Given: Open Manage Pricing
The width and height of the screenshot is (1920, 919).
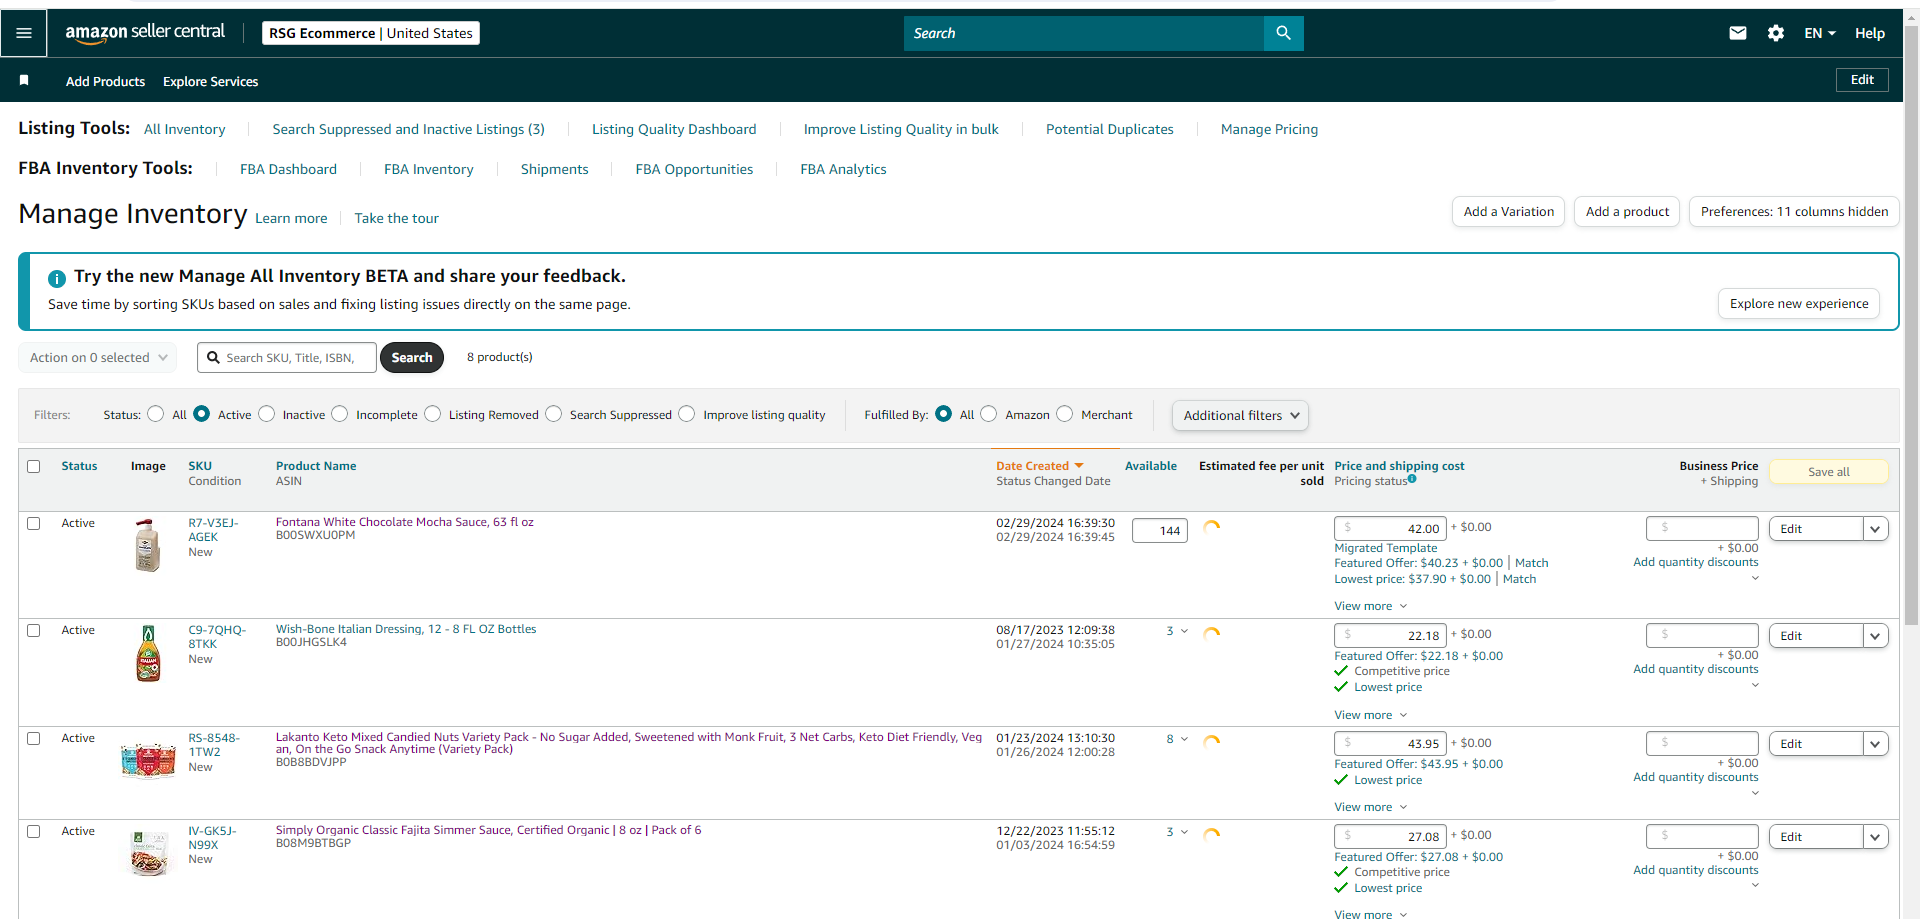Looking at the screenshot, I should (x=1269, y=129).
